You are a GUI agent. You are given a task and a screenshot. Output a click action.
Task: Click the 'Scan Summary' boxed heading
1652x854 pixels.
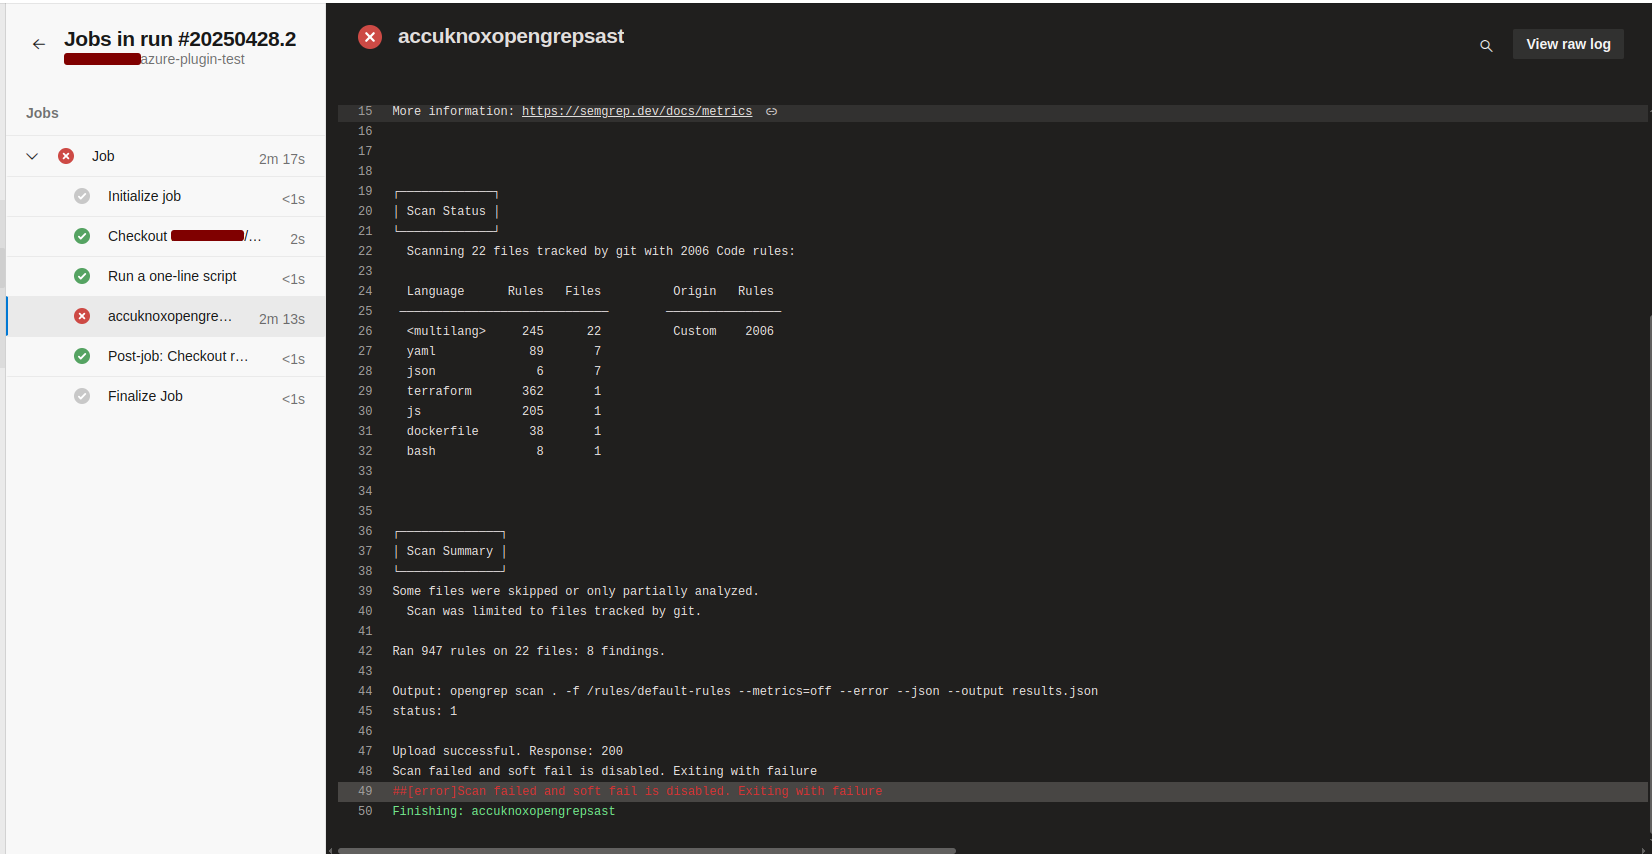(450, 551)
